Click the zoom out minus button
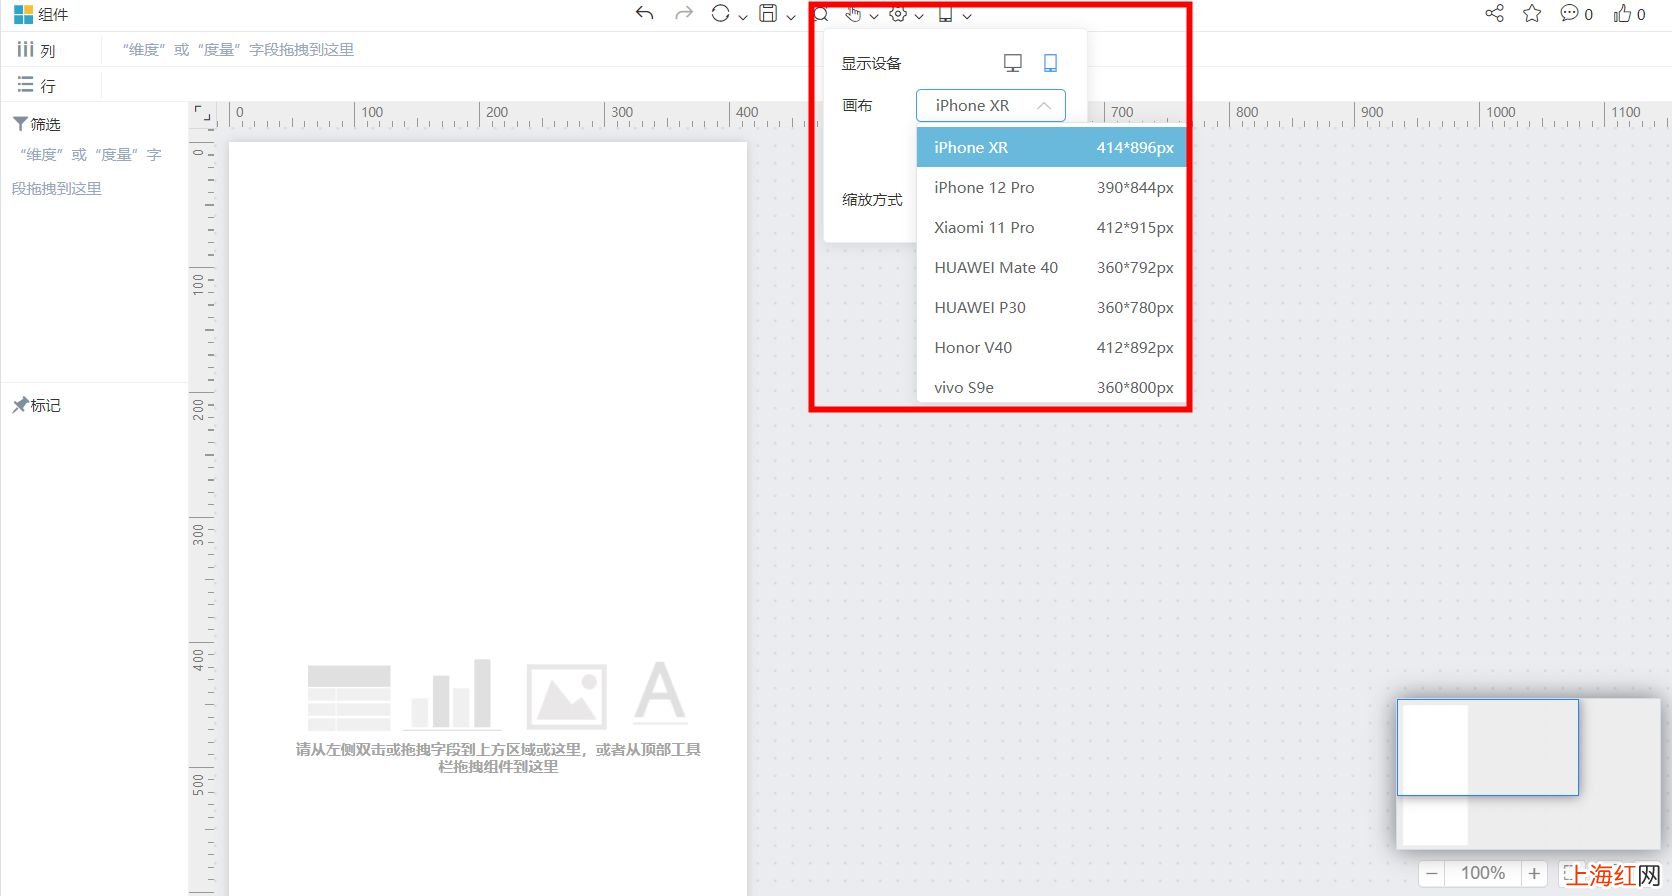The height and width of the screenshot is (896, 1672). coord(1432,873)
